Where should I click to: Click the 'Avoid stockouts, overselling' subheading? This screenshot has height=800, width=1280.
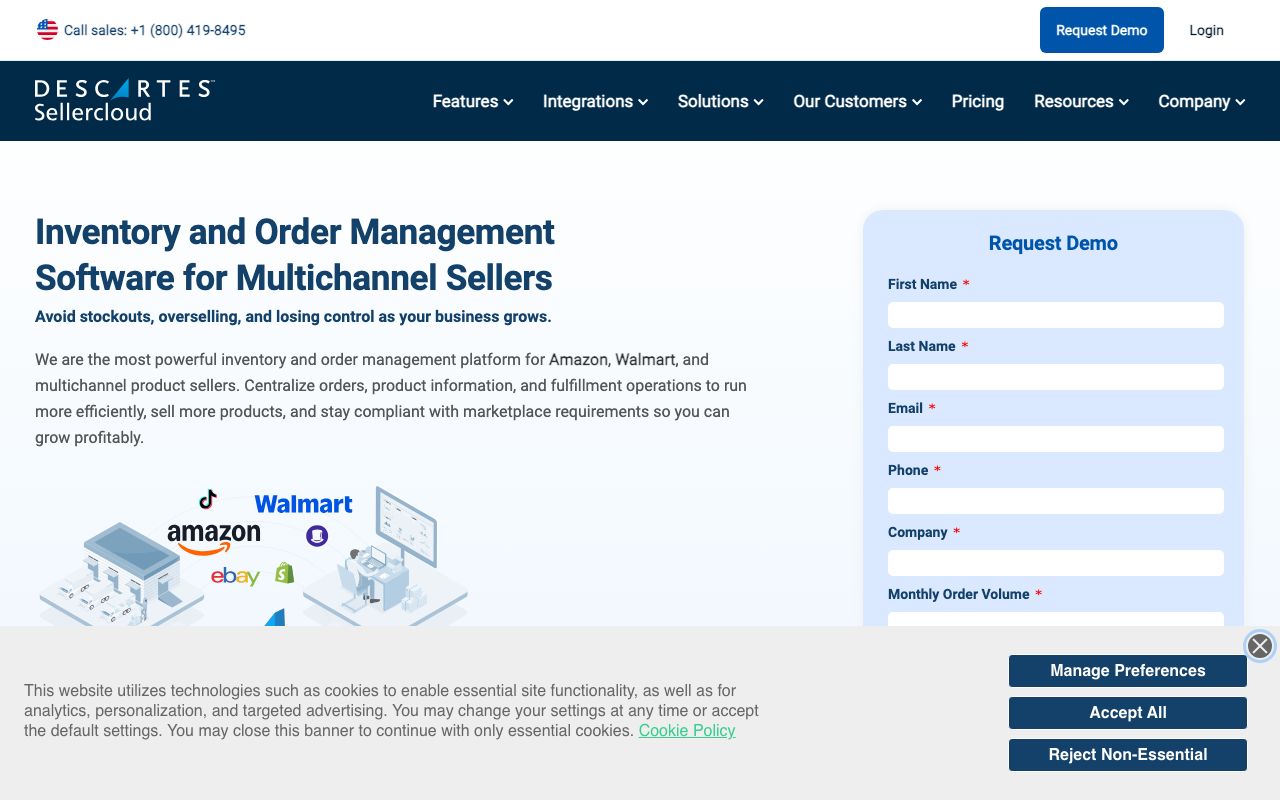point(293,316)
